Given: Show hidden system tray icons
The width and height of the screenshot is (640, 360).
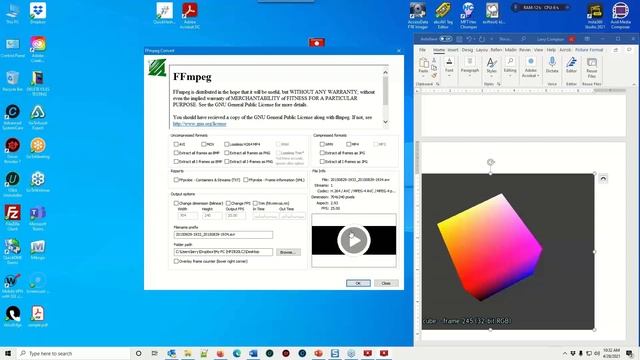Looking at the screenshot, I should click(565, 353).
